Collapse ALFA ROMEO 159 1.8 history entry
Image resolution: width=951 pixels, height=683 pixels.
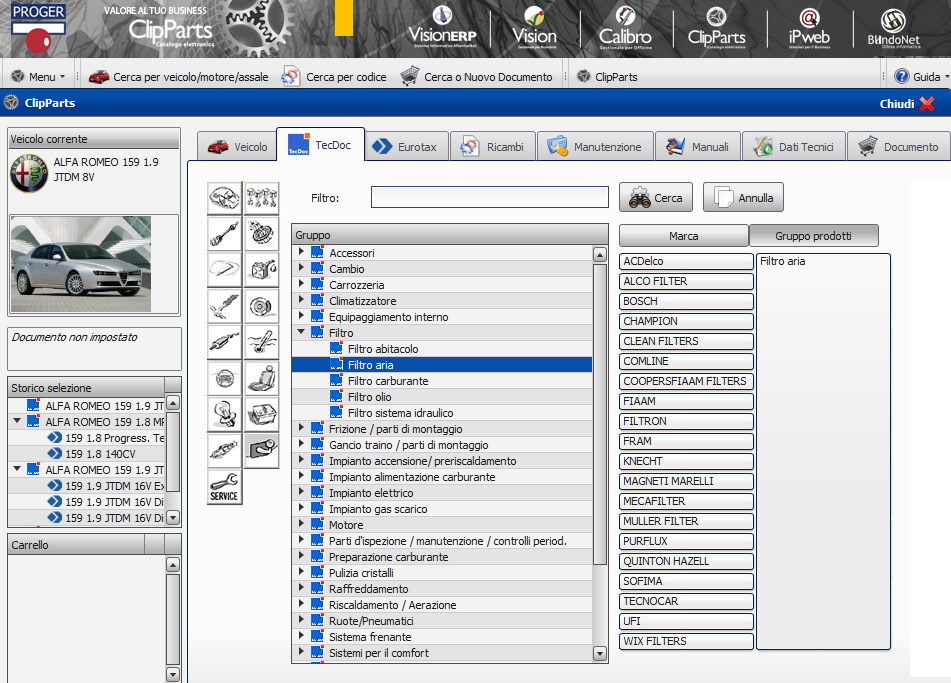click(x=17, y=420)
